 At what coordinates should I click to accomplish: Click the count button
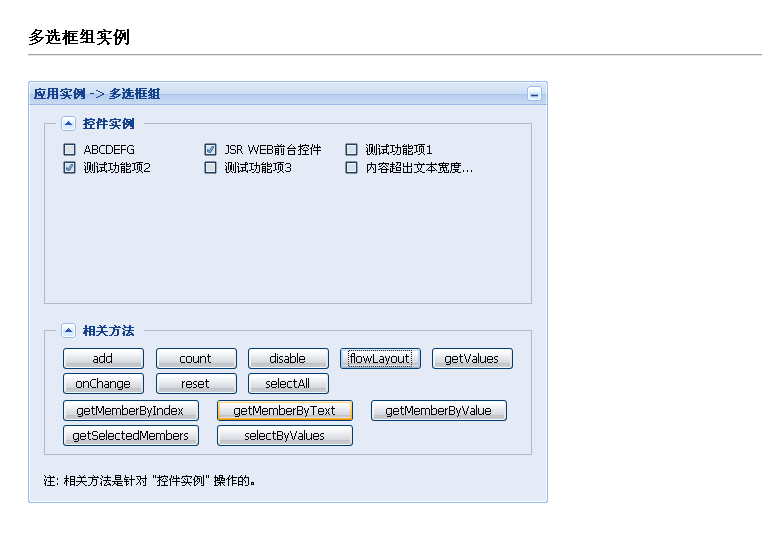pyautogui.click(x=196, y=359)
